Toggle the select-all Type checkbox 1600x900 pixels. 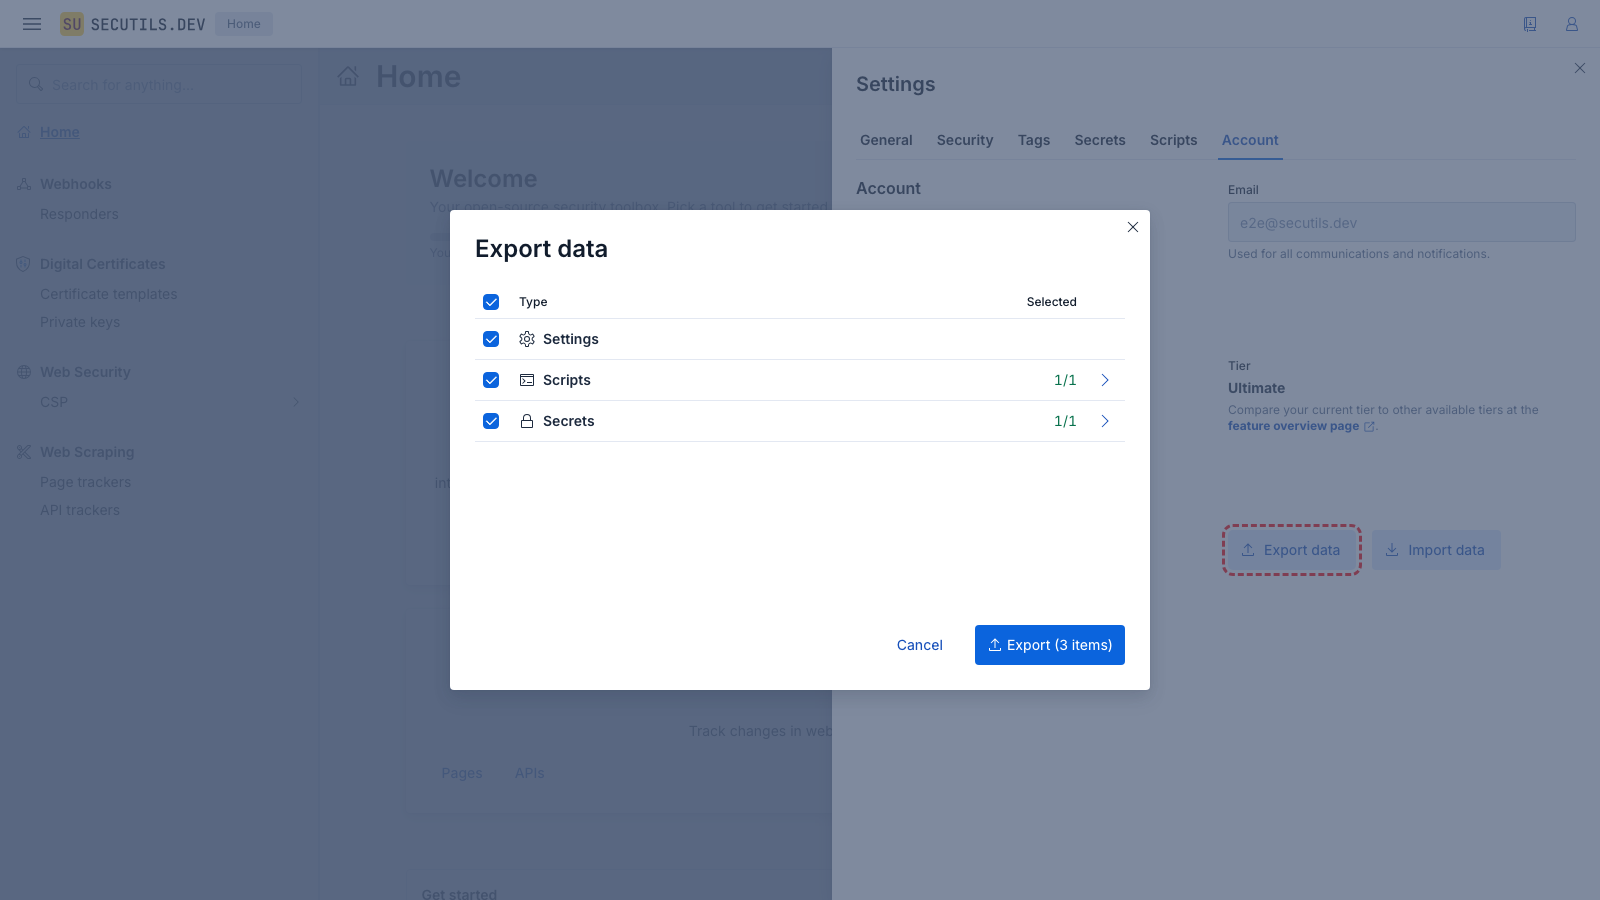pos(491,302)
